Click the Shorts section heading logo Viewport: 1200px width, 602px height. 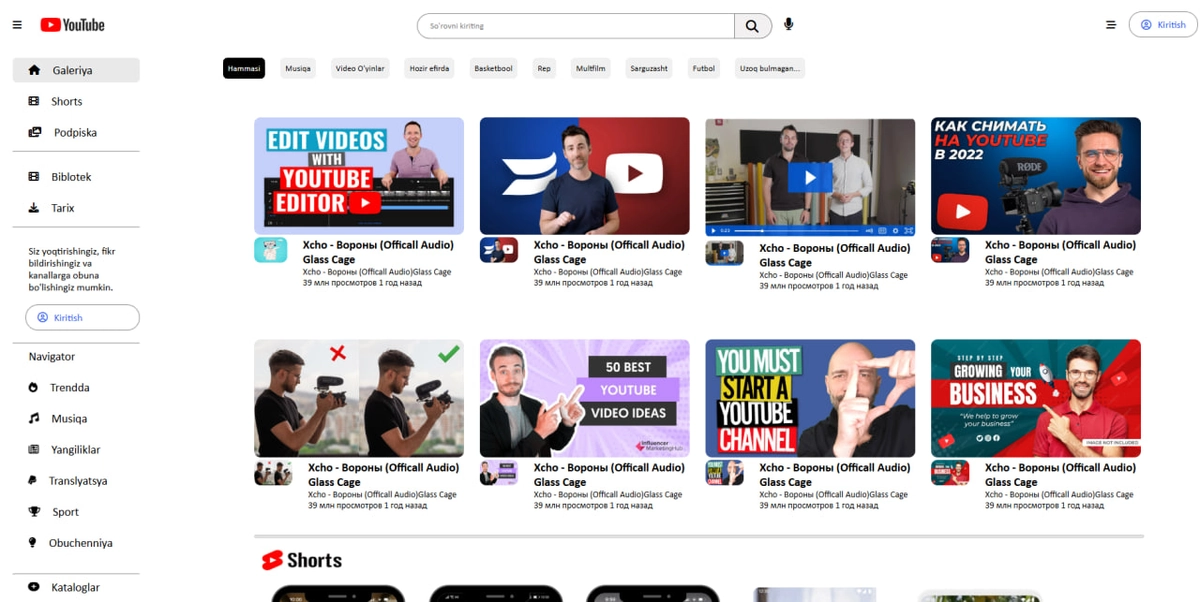(302, 560)
